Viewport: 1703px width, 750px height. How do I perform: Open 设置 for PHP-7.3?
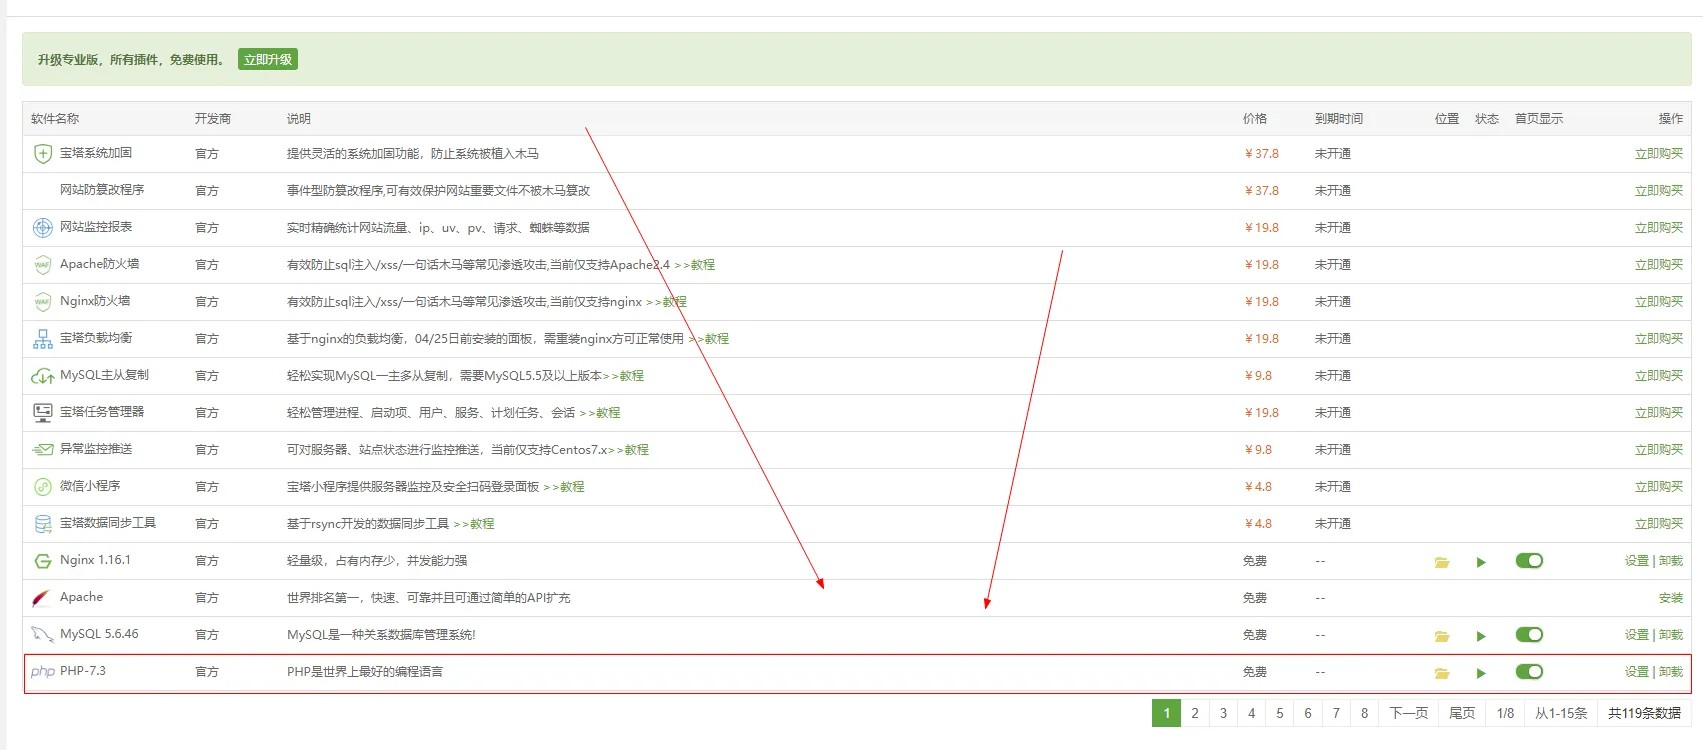coord(1637,672)
